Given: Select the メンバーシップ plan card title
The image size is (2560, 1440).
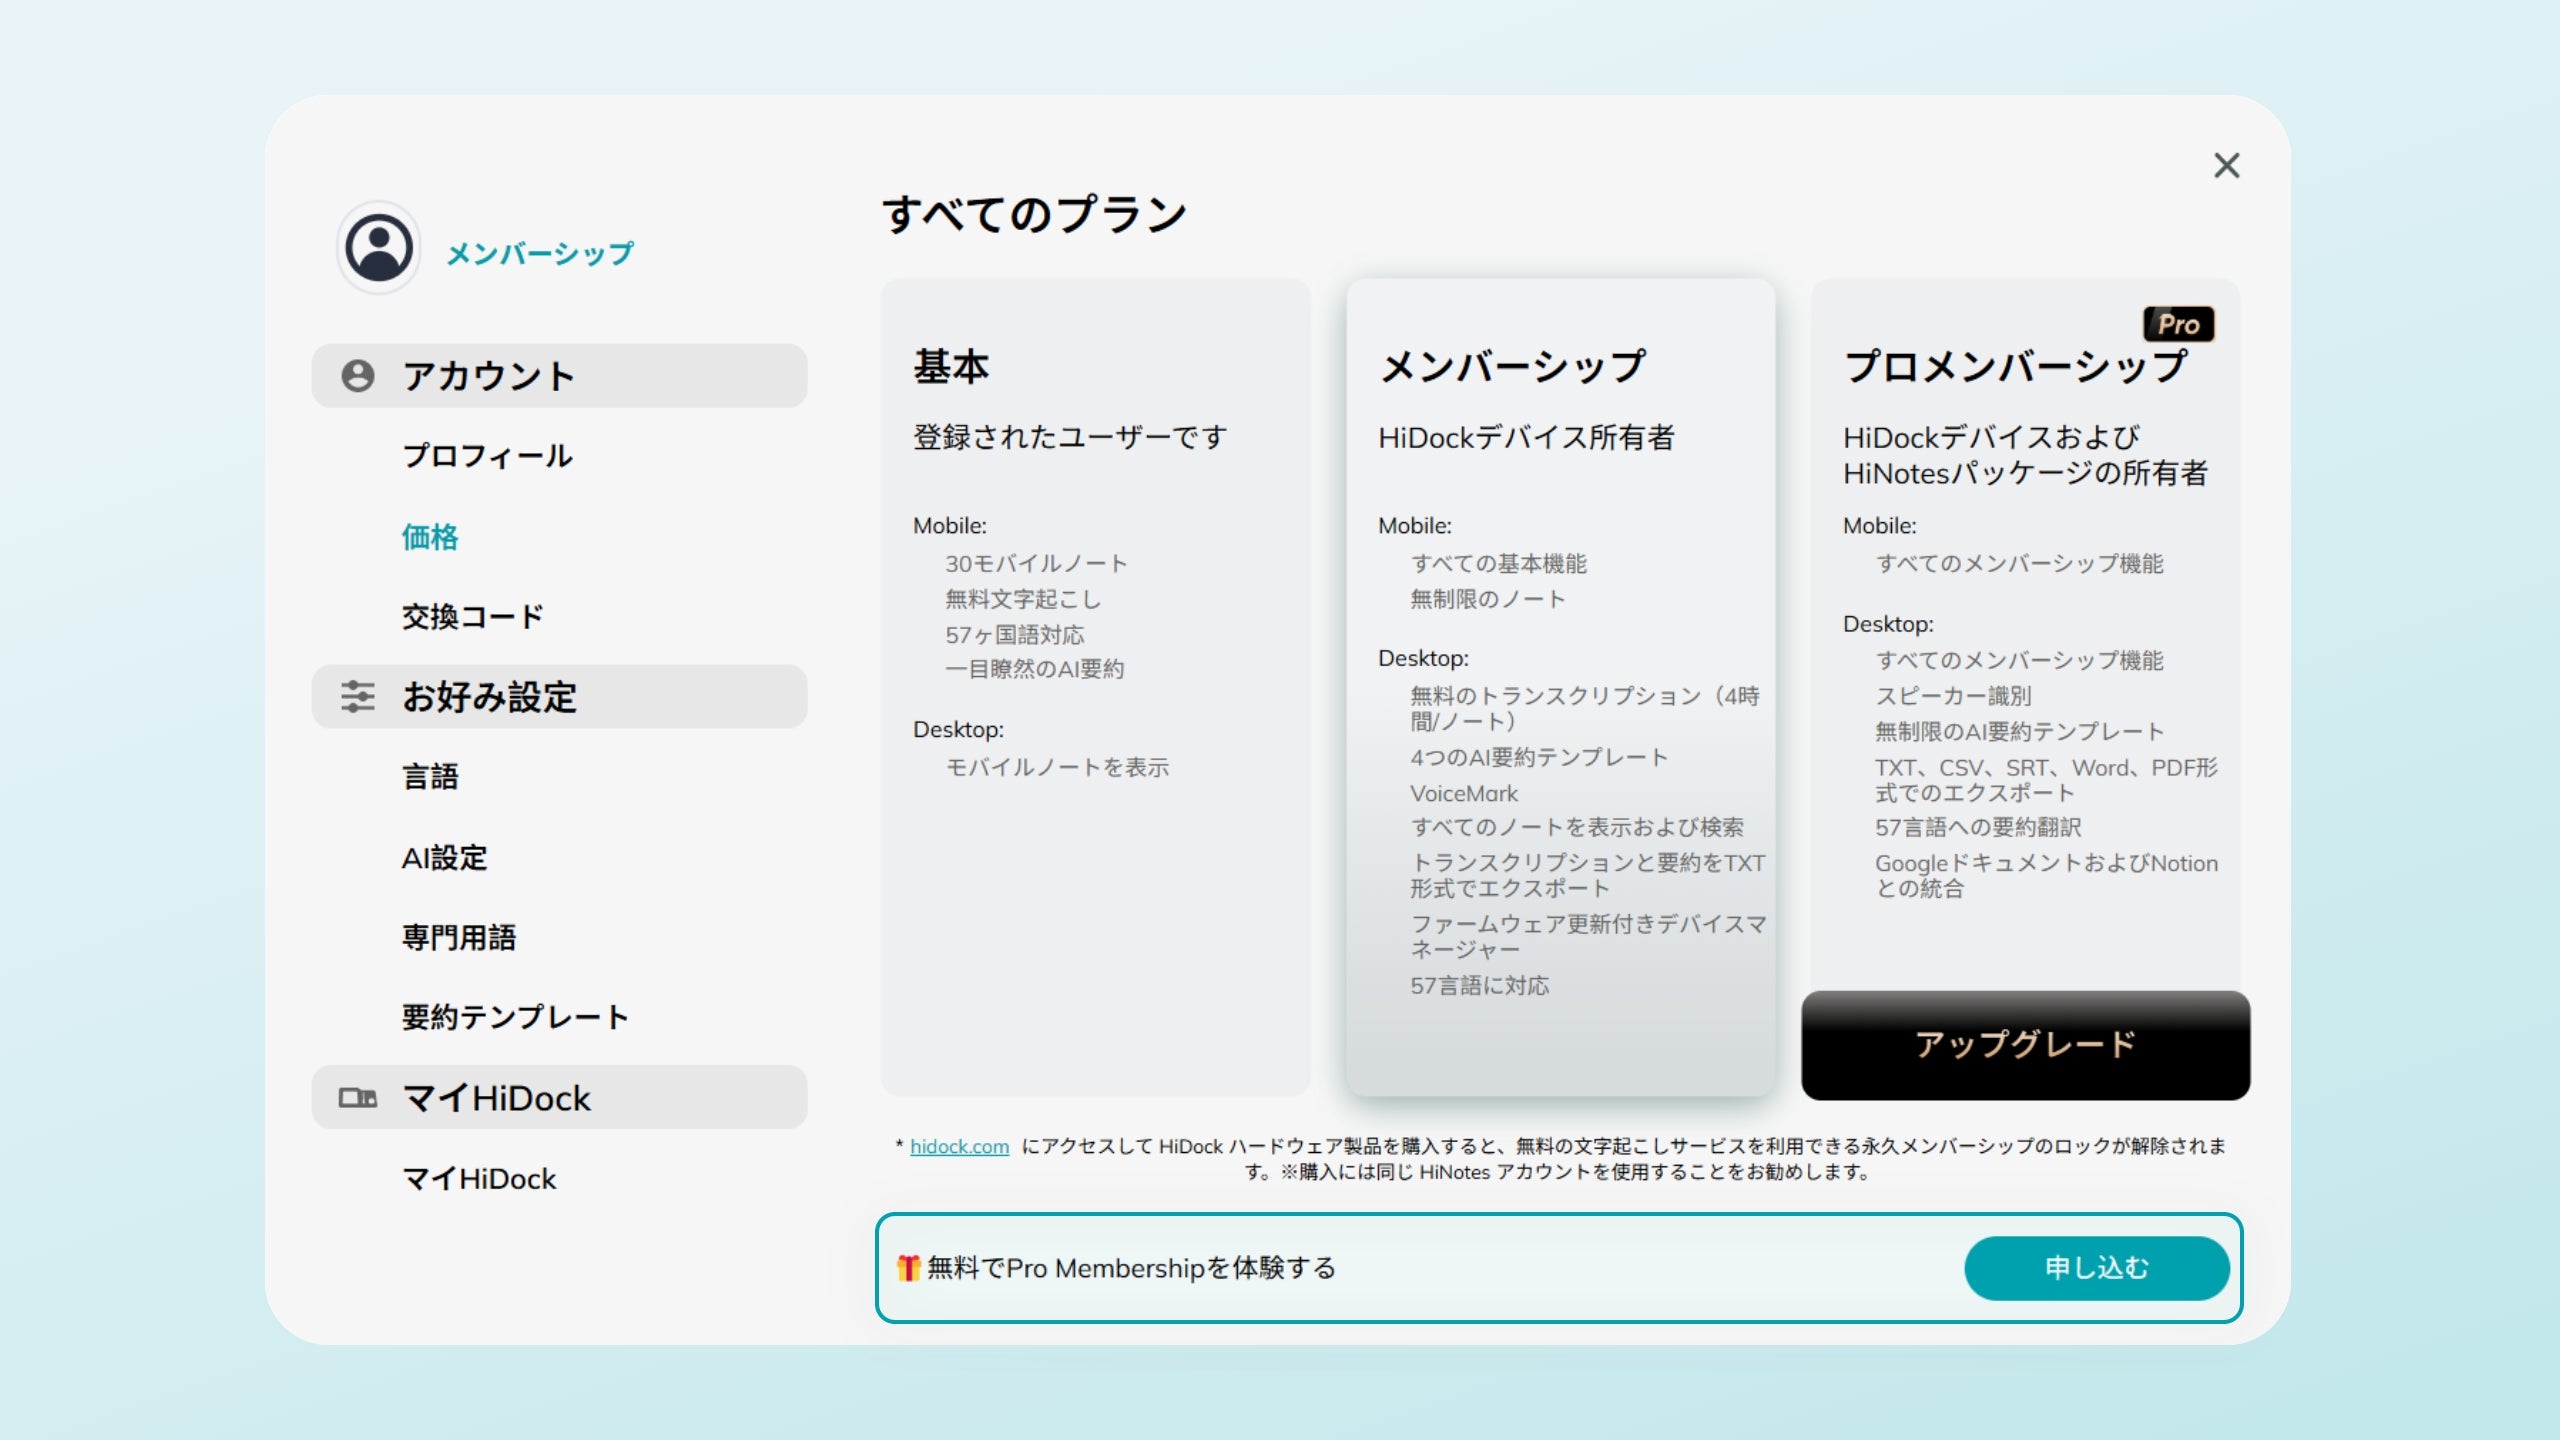Looking at the screenshot, I should click(x=1513, y=367).
